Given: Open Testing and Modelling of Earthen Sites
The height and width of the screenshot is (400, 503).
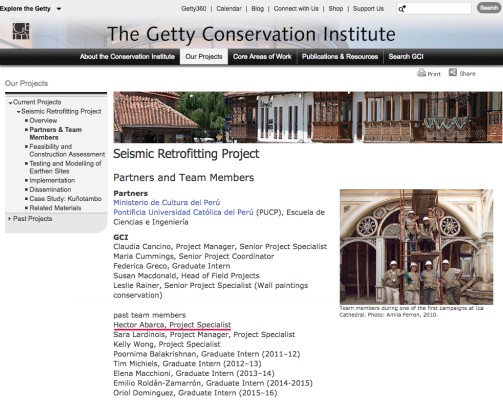Looking at the screenshot, I should click(x=65, y=167).
